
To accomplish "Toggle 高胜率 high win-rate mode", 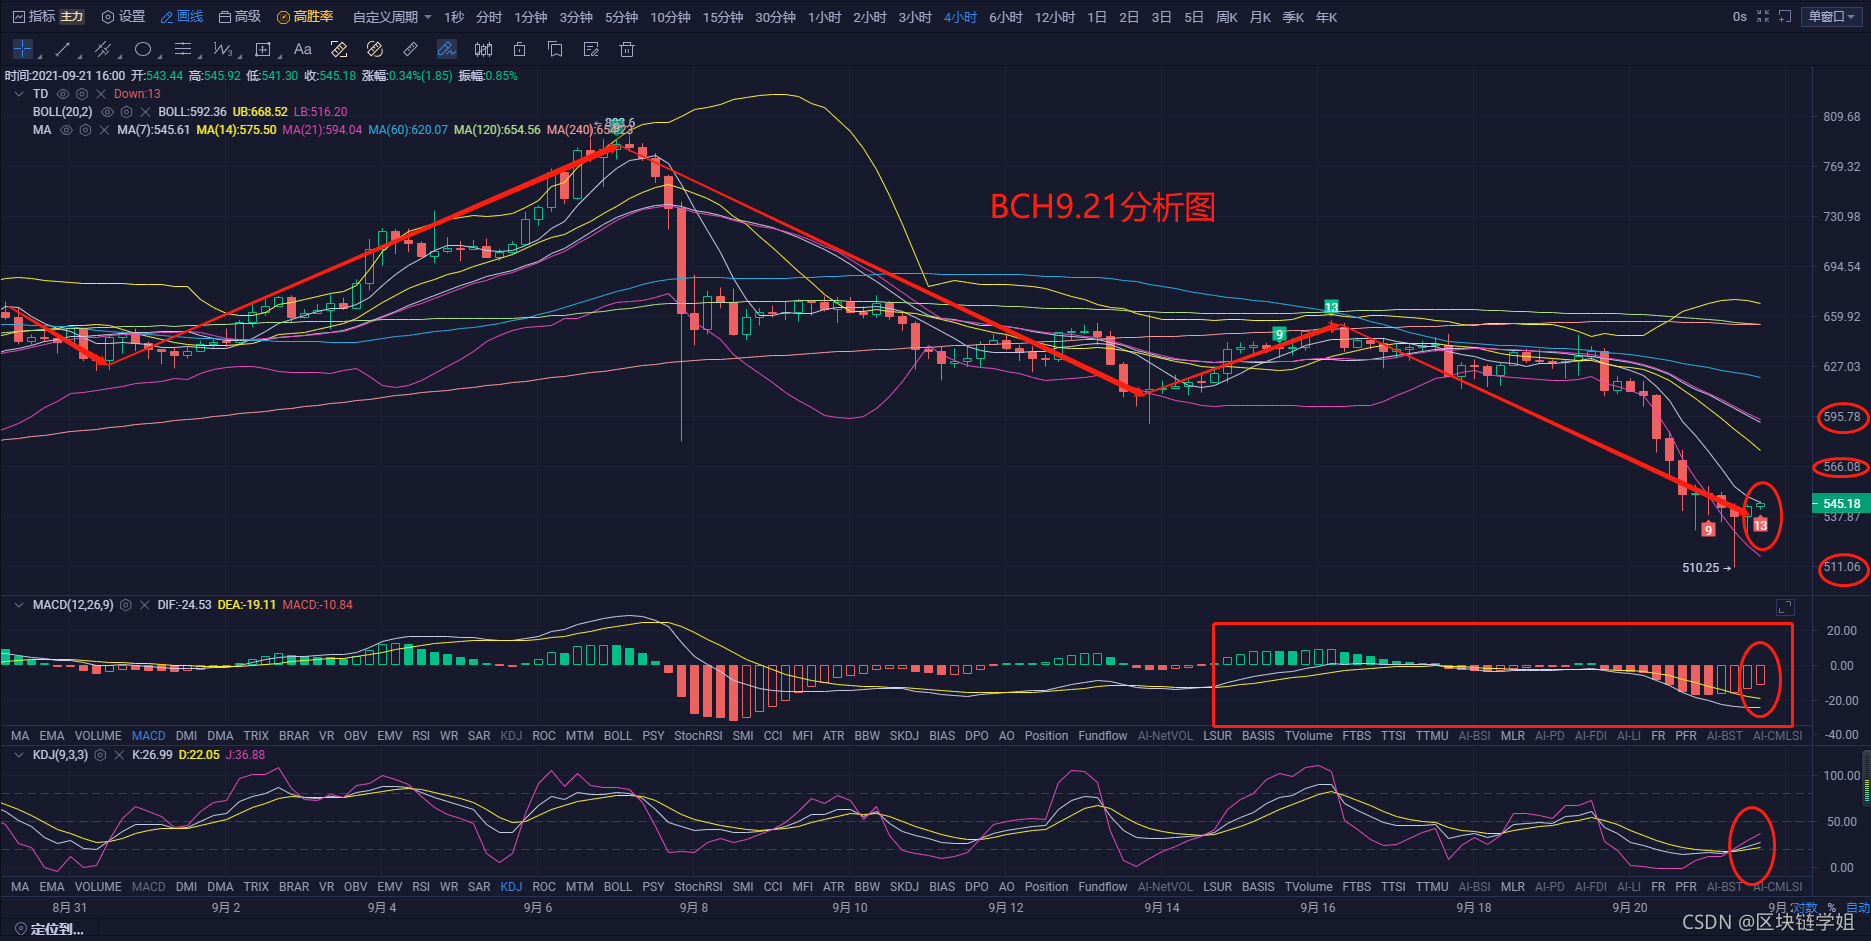I will tap(305, 17).
